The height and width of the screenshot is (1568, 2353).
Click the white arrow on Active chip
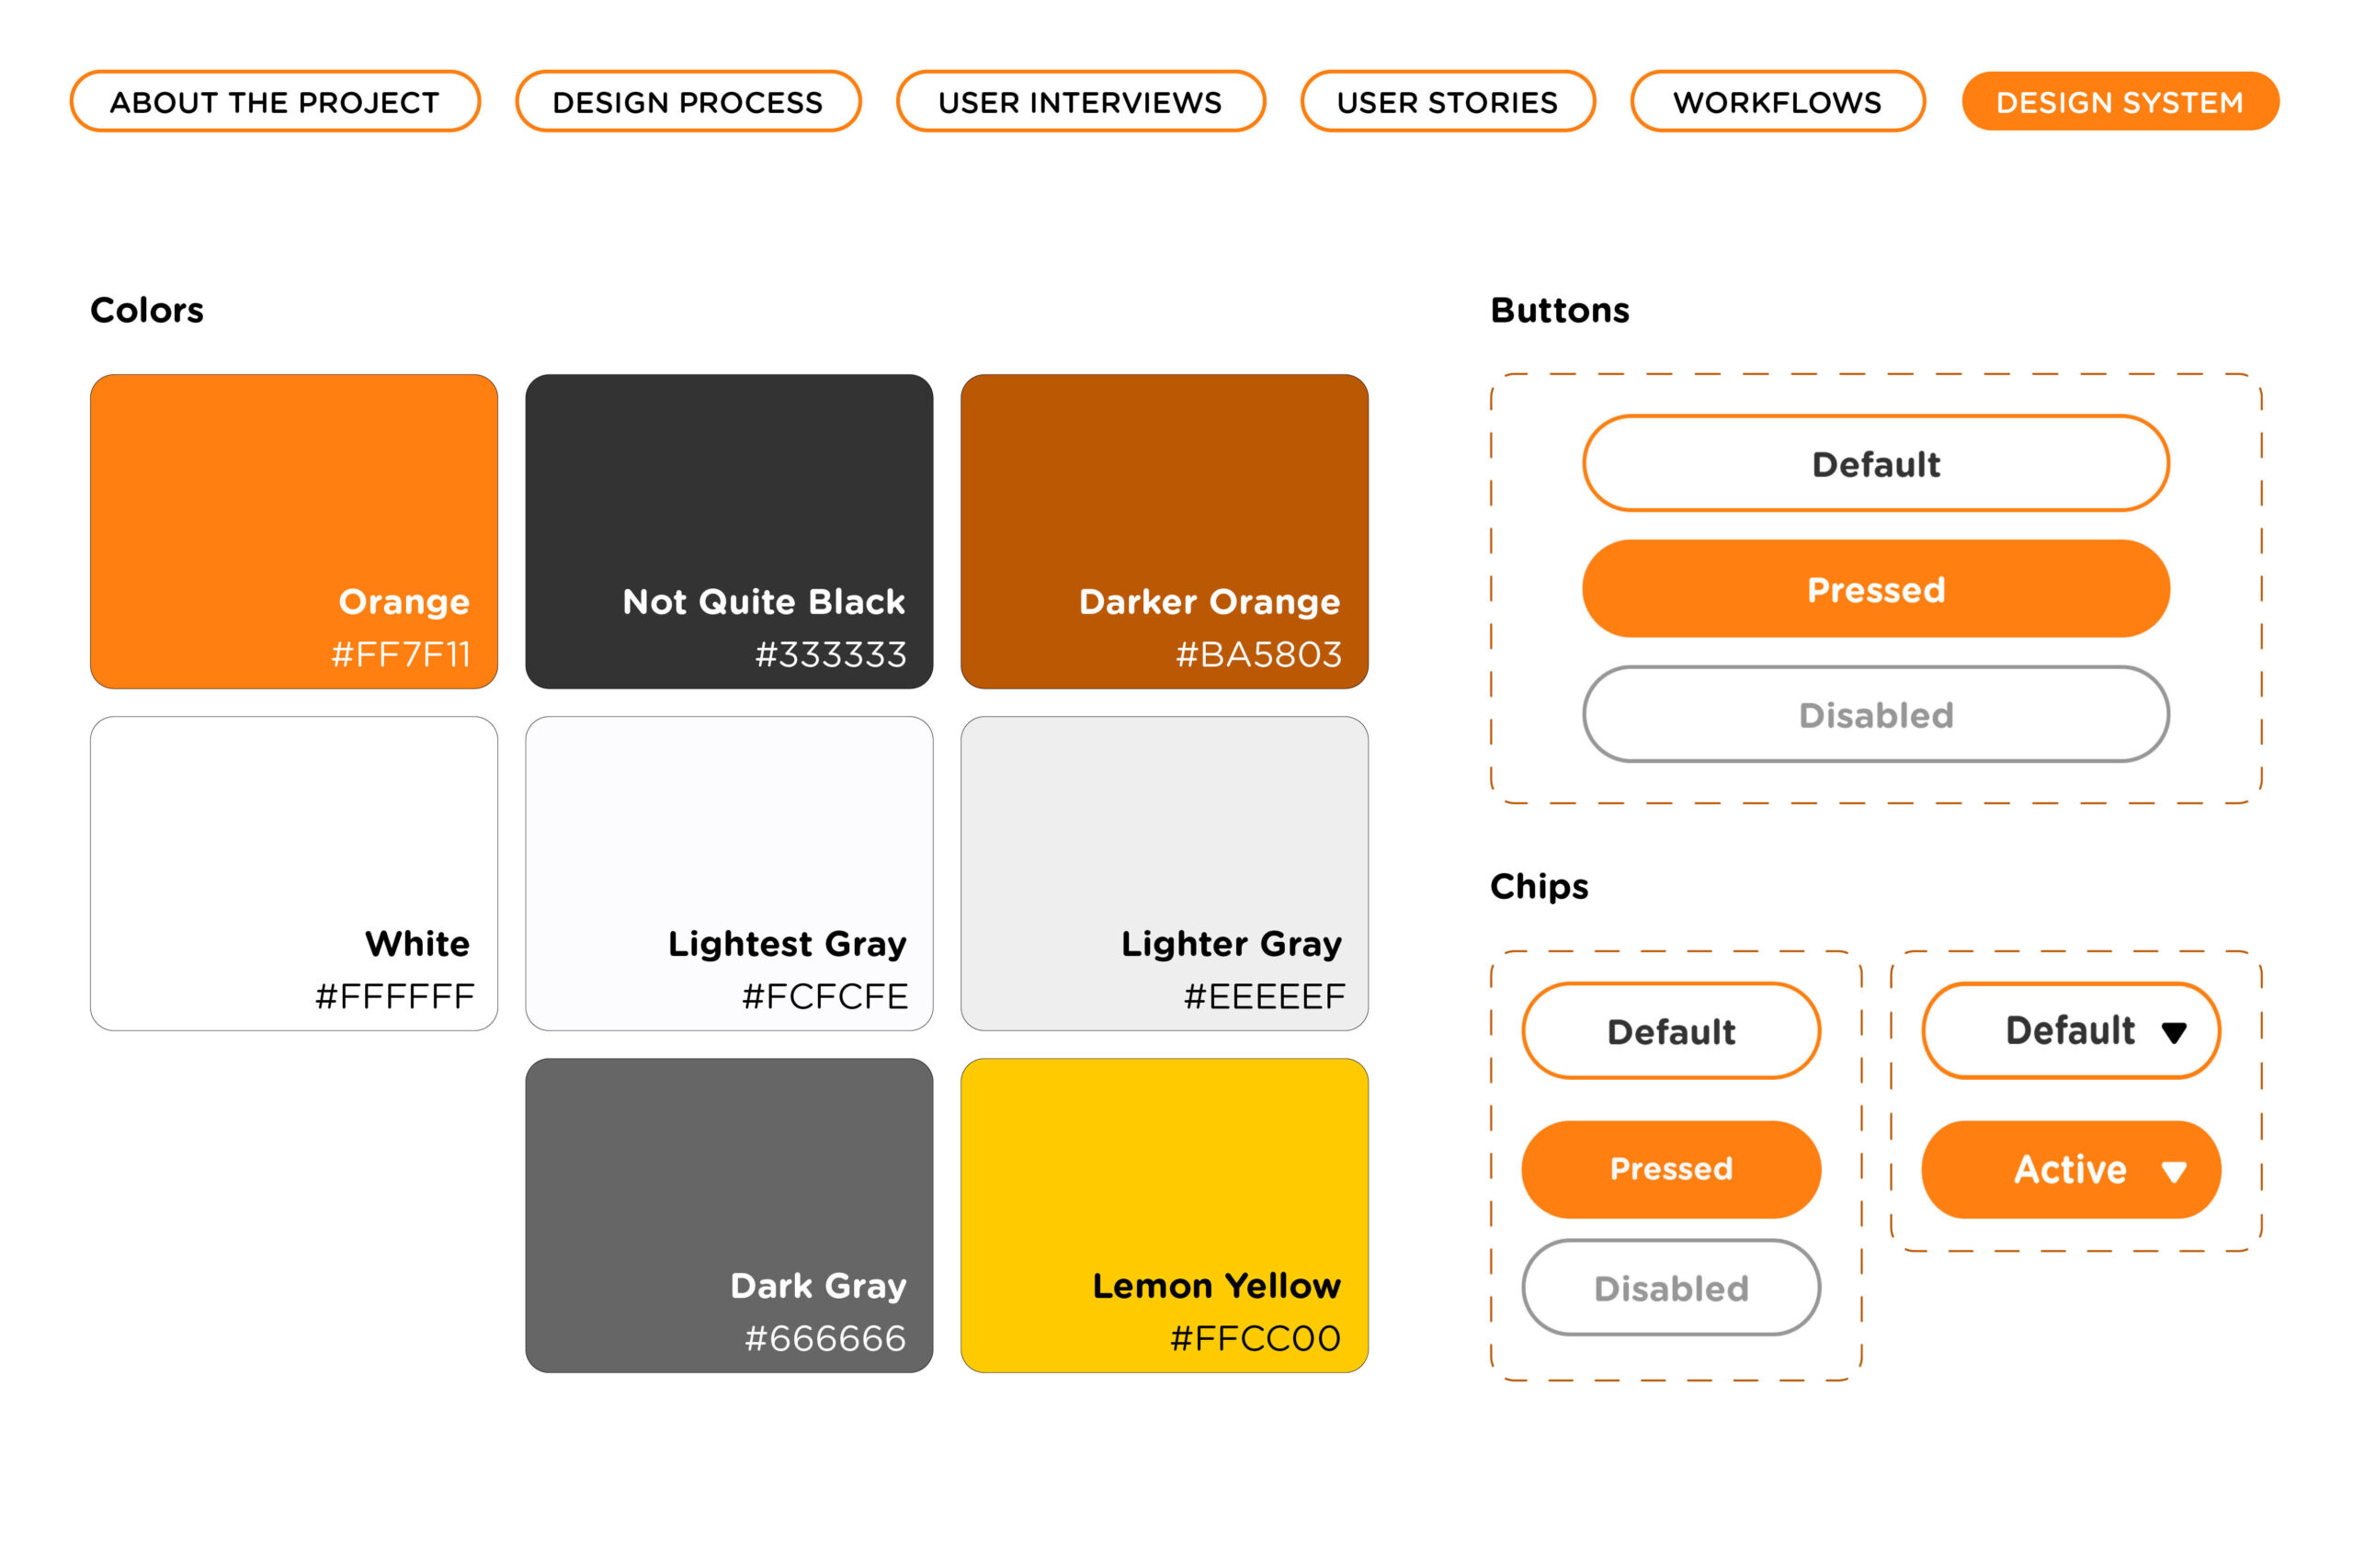tap(2174, 1172)
